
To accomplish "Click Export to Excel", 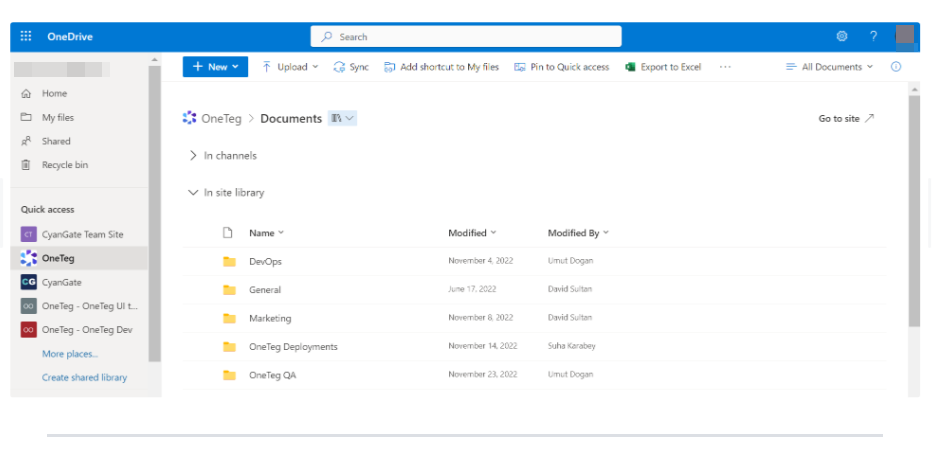I will point(663,67).
